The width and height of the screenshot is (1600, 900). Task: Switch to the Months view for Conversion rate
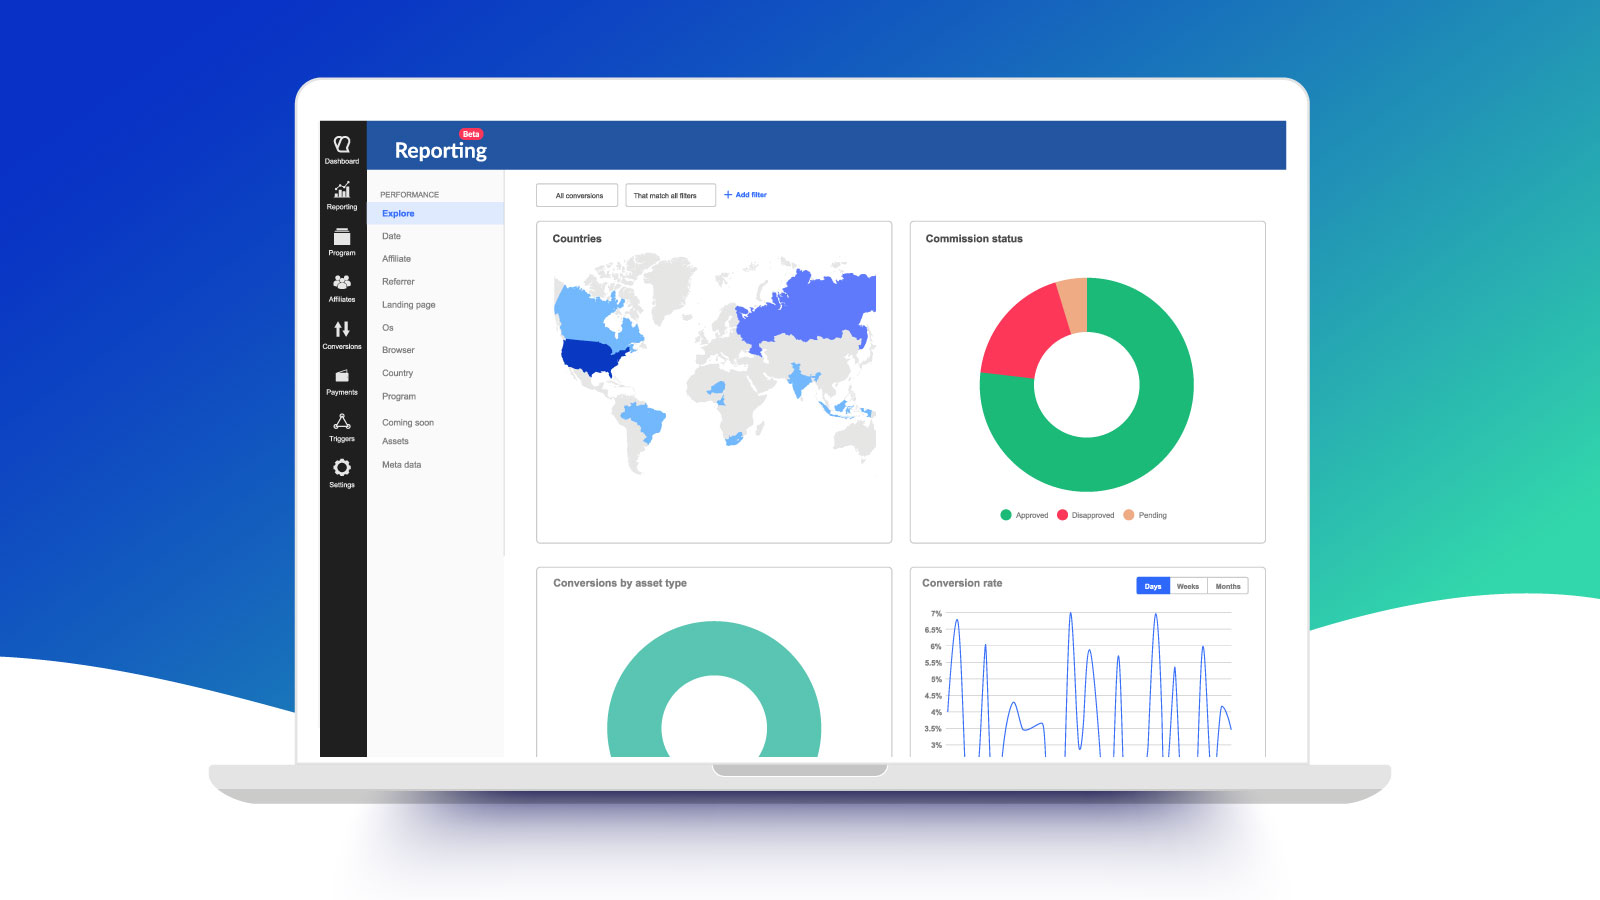[1228, 586]
